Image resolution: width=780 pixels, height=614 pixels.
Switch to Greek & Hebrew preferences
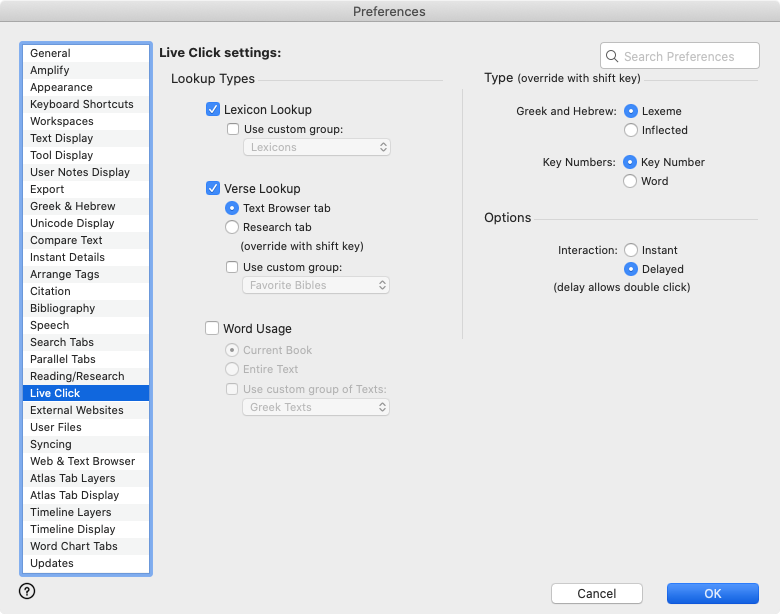coord(72,206)
